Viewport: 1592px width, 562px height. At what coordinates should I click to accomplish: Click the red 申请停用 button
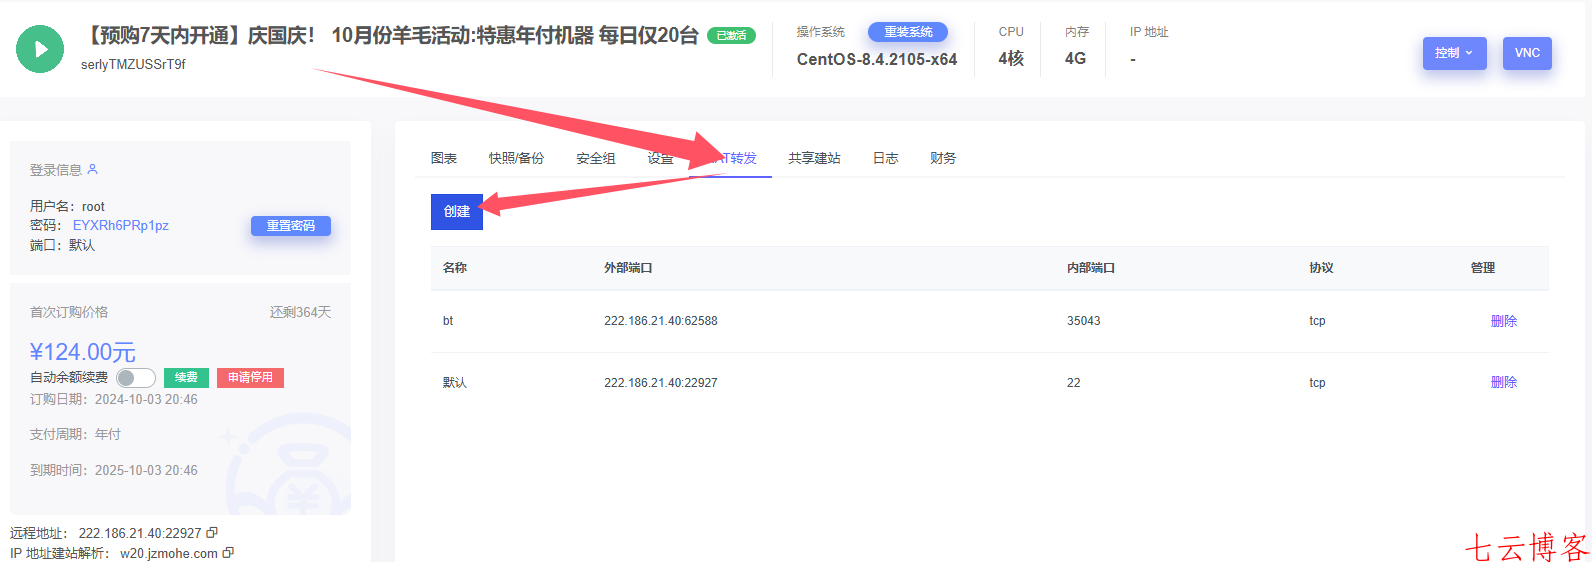[x=250, y=378]
